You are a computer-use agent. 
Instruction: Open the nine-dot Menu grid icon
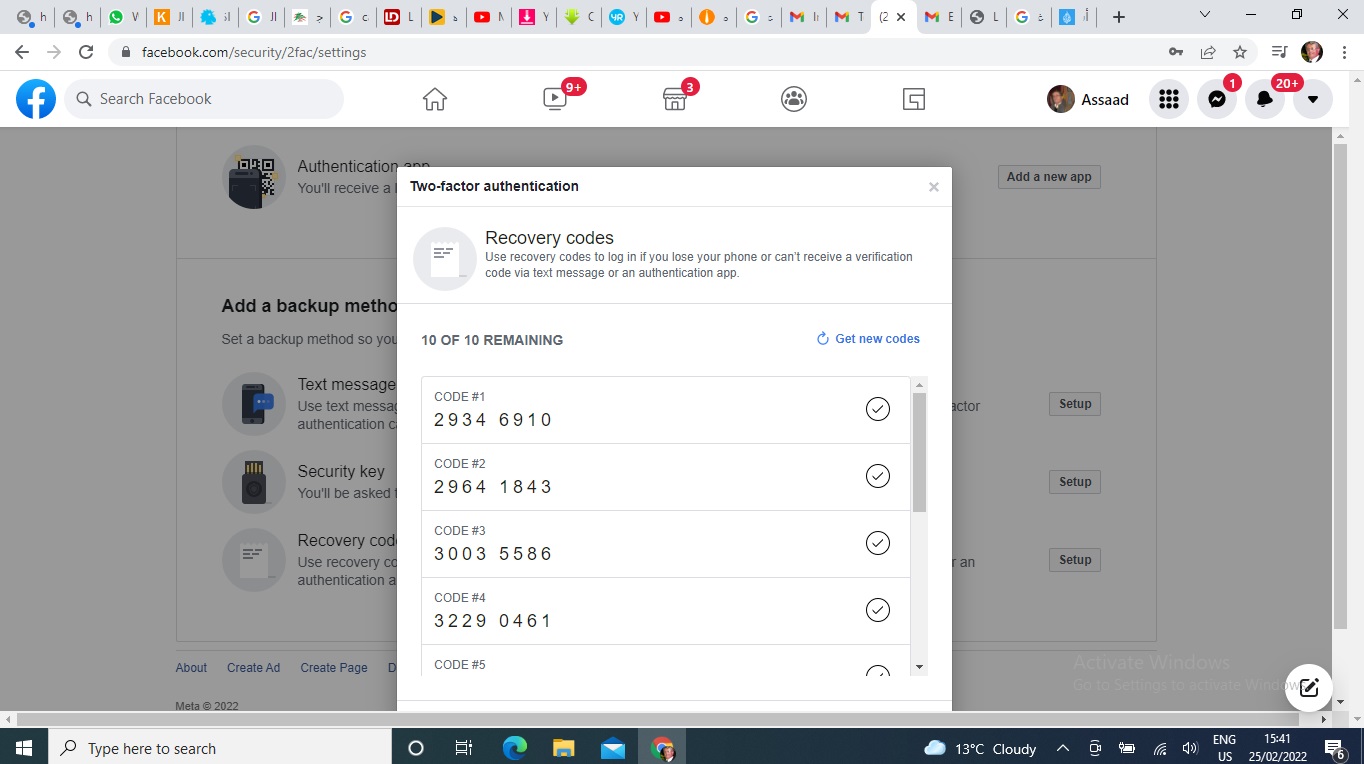(x=1169, y=99)
